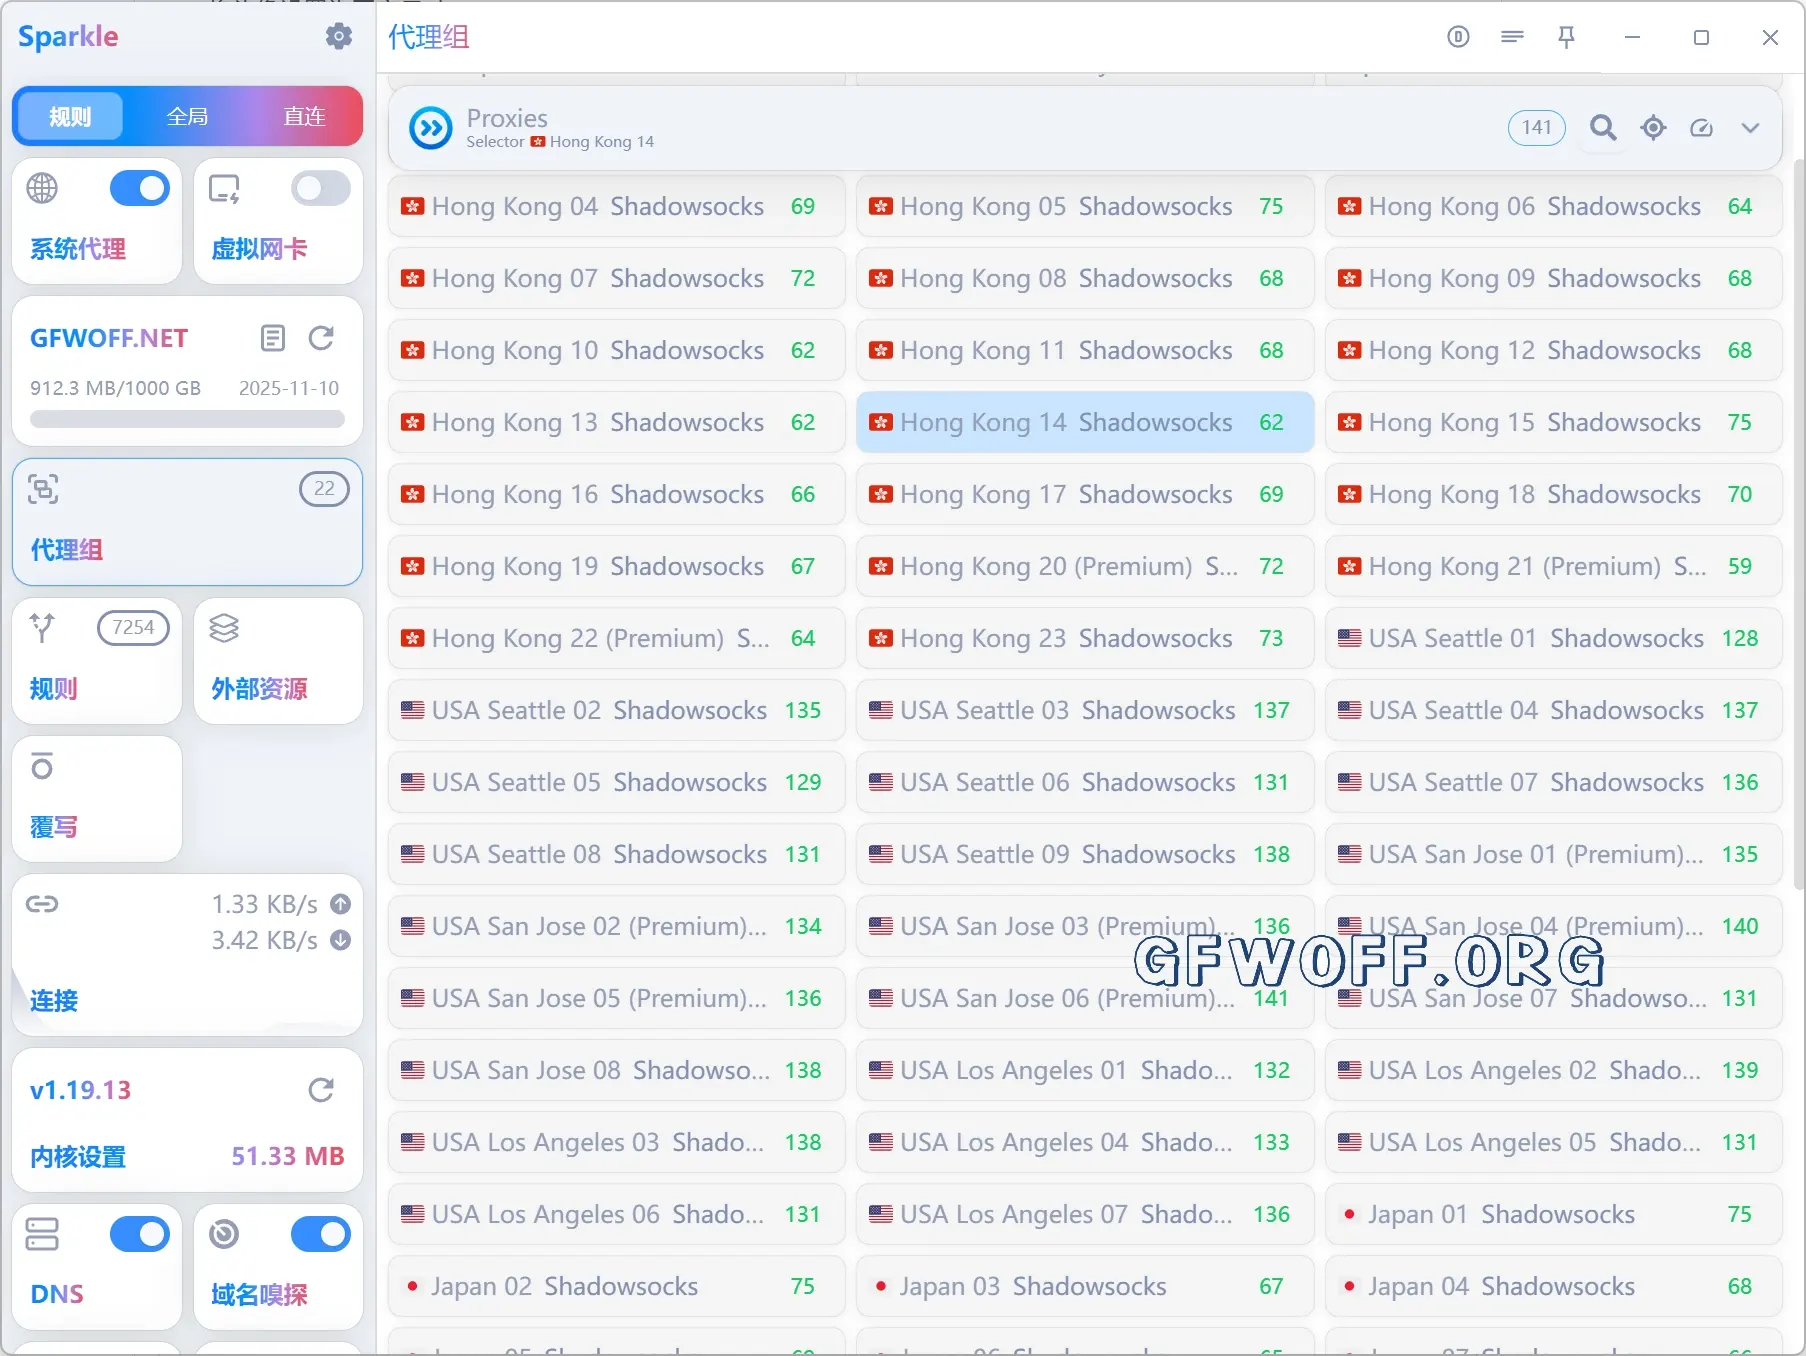Click the 141 proxy count badge
1806x1356 pixels.
point(1536,128)
